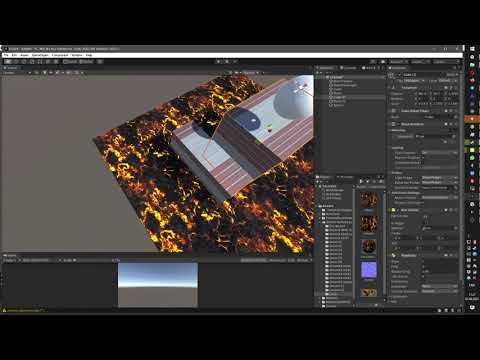Open the Assets menu
The width and height of the screenshot is (480, 360).
24,55
